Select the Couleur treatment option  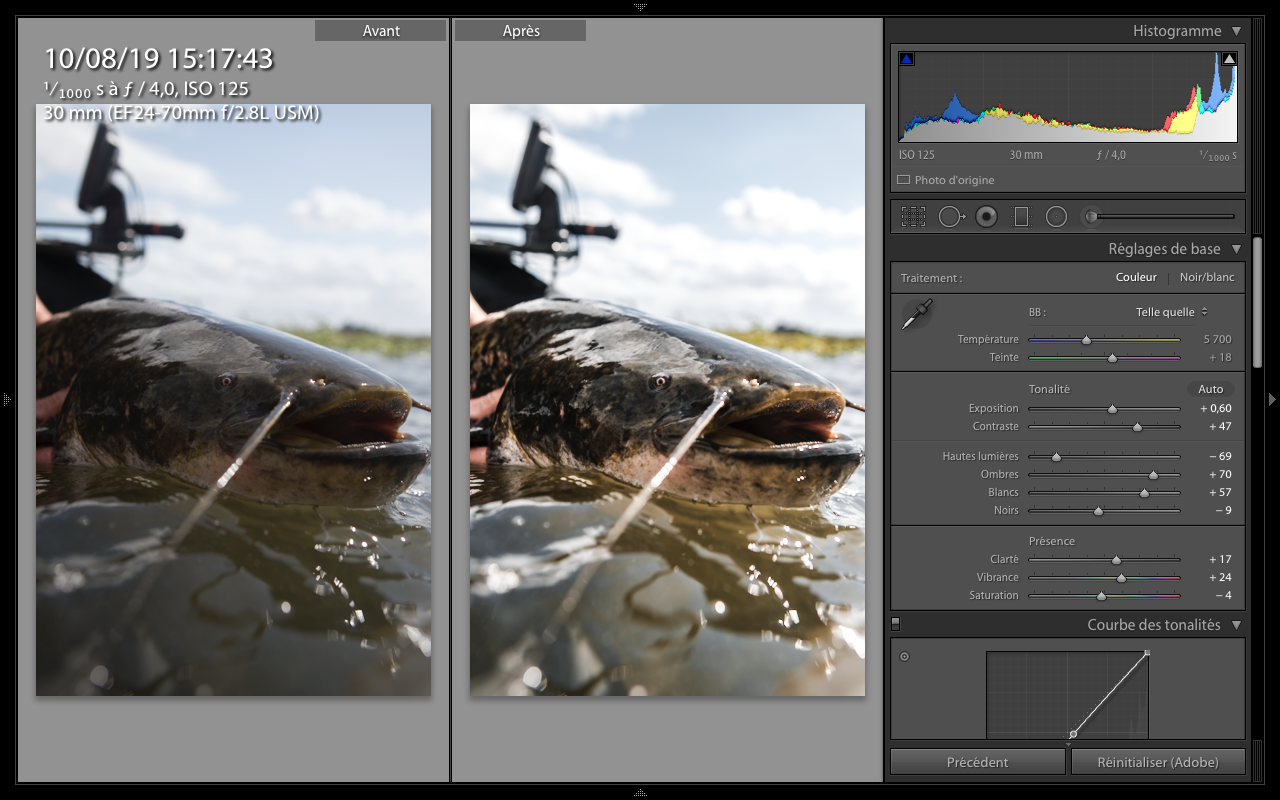(x=1136, y=277)
